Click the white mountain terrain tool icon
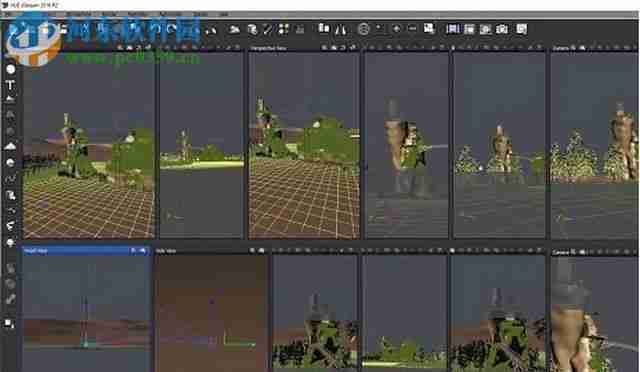The height and width of the screenshot is (372, 640). click(11, 146)
